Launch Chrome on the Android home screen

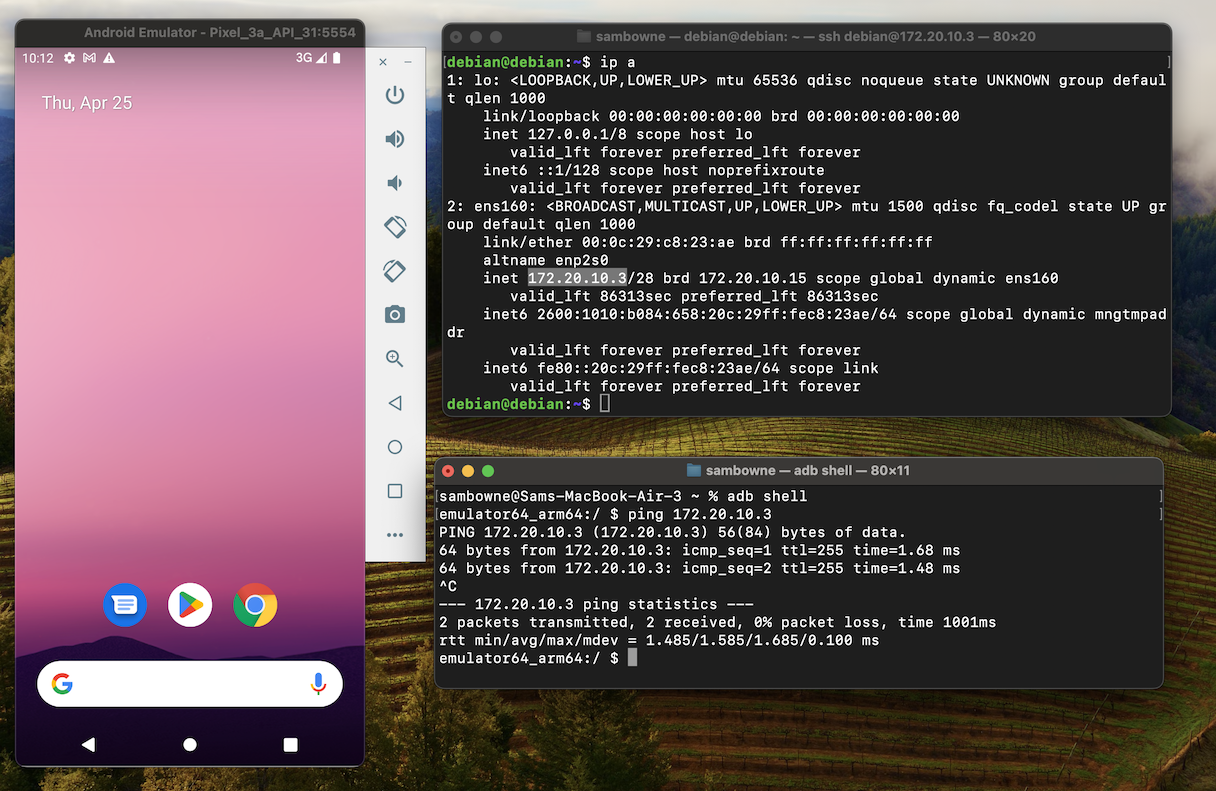coord(255,605)
